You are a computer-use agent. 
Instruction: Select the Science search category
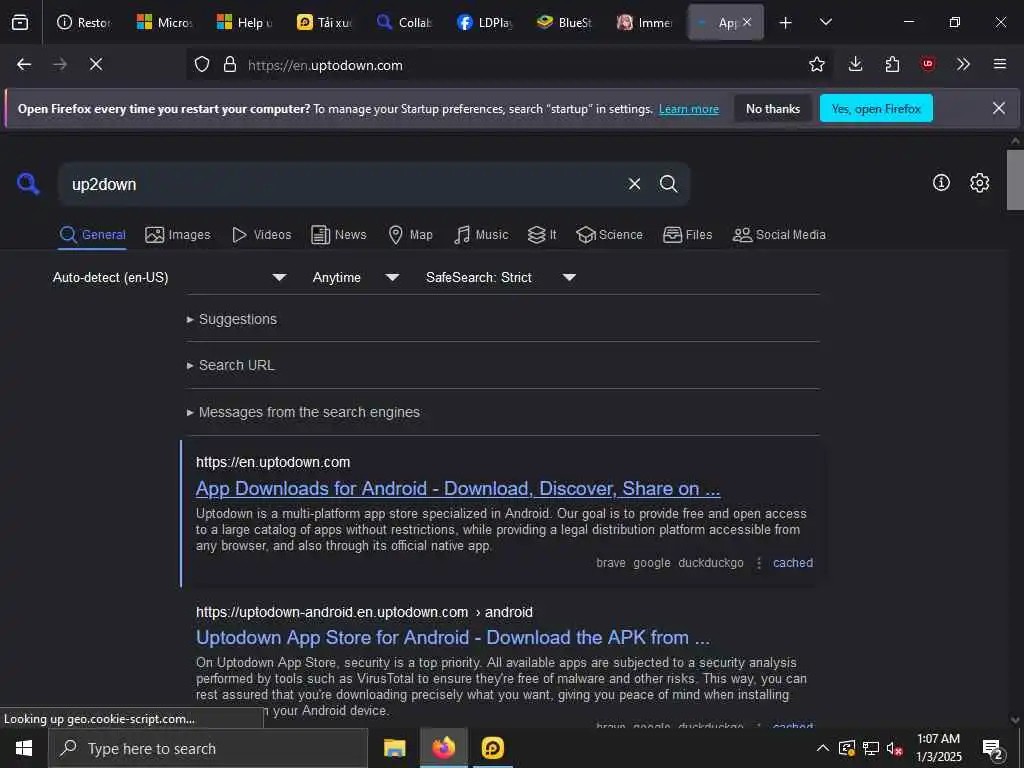pyautogui.click(x=609, y=235)
